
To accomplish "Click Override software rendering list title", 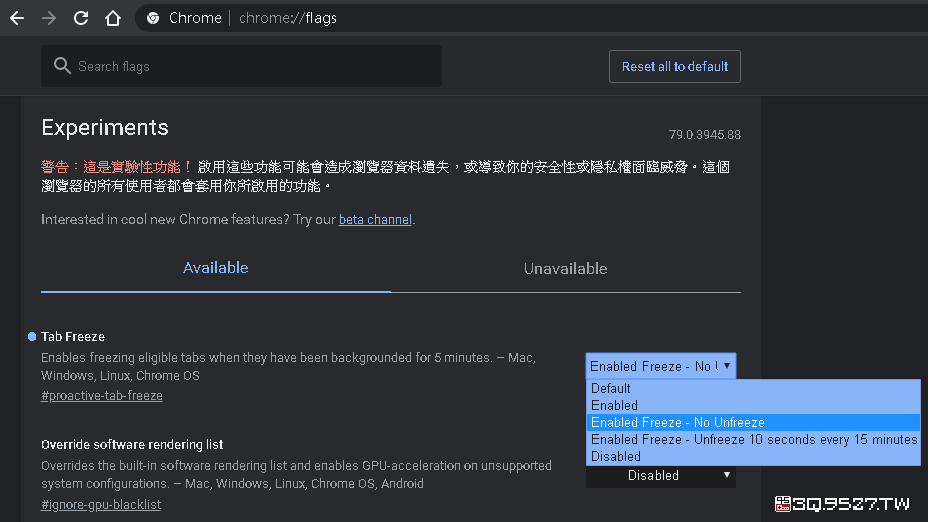I will [132, 444].
